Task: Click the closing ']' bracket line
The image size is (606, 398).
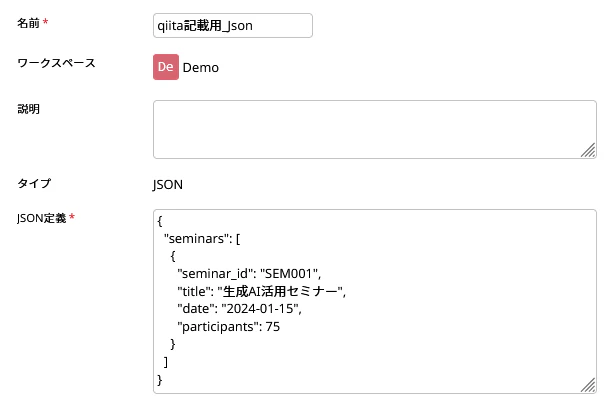Action: point(166,362)
